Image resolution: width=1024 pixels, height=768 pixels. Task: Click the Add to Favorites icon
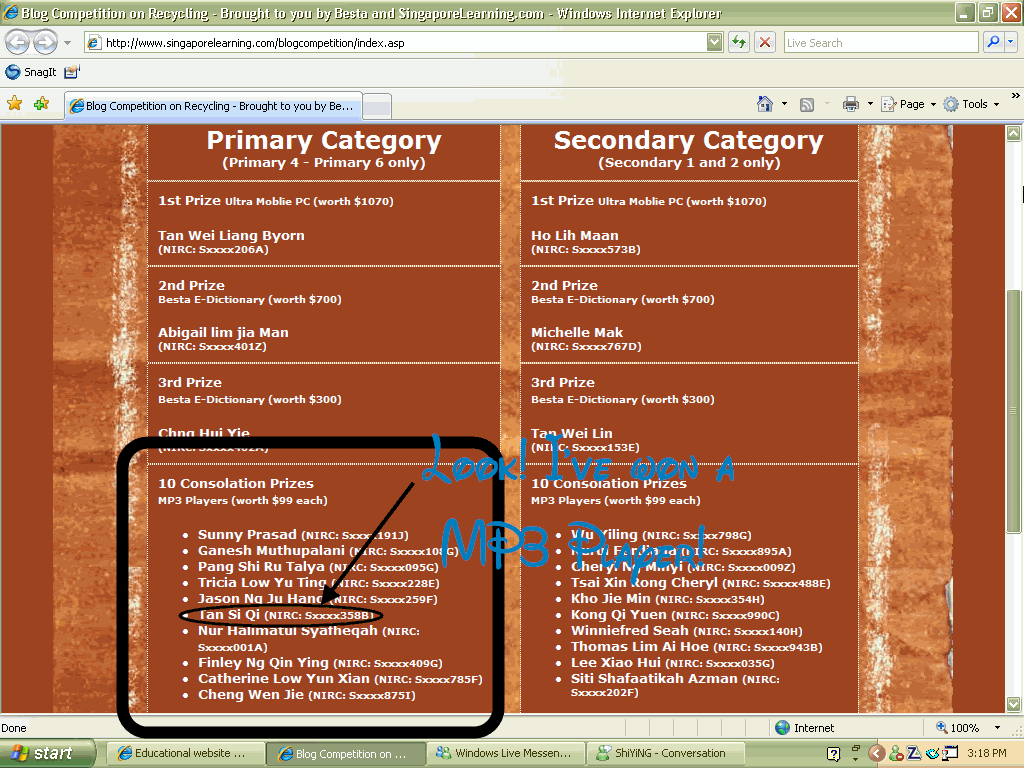41,104
